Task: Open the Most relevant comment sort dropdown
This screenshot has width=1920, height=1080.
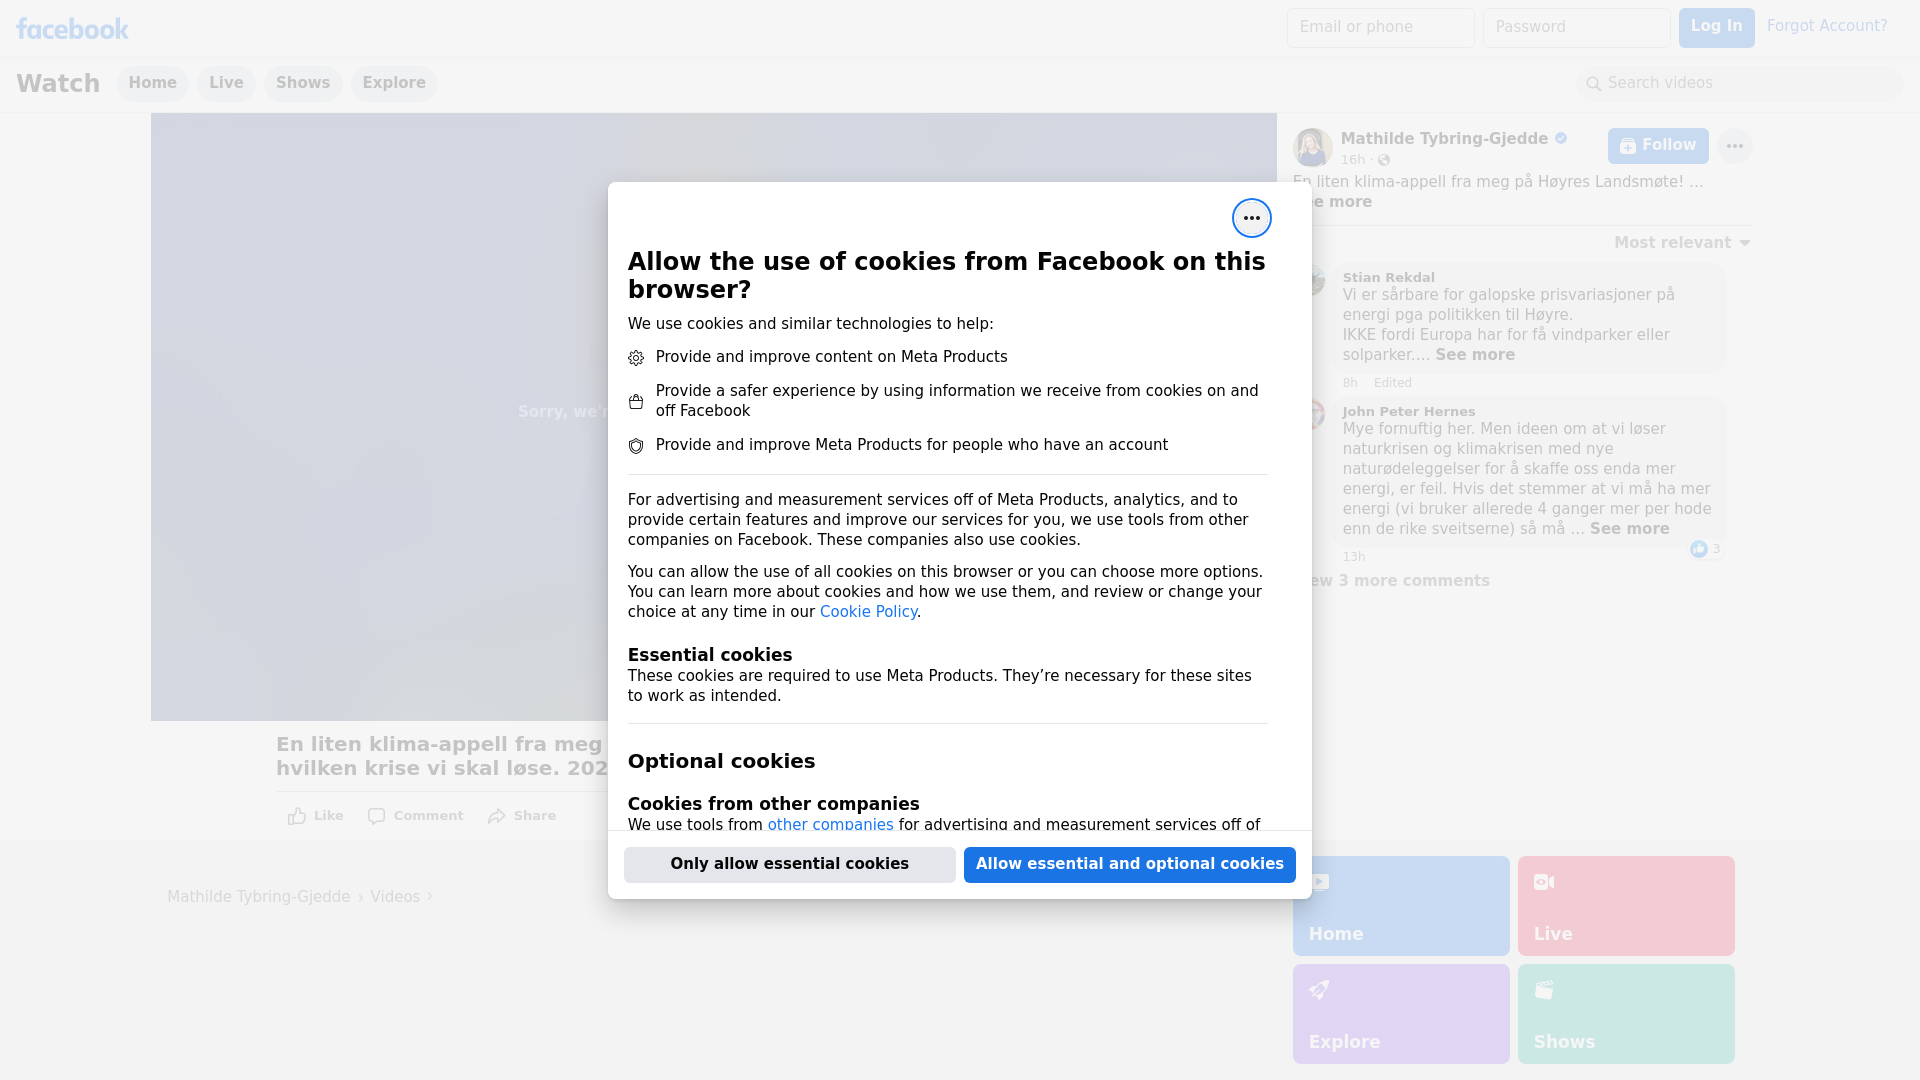Action: click(1682, 243)
